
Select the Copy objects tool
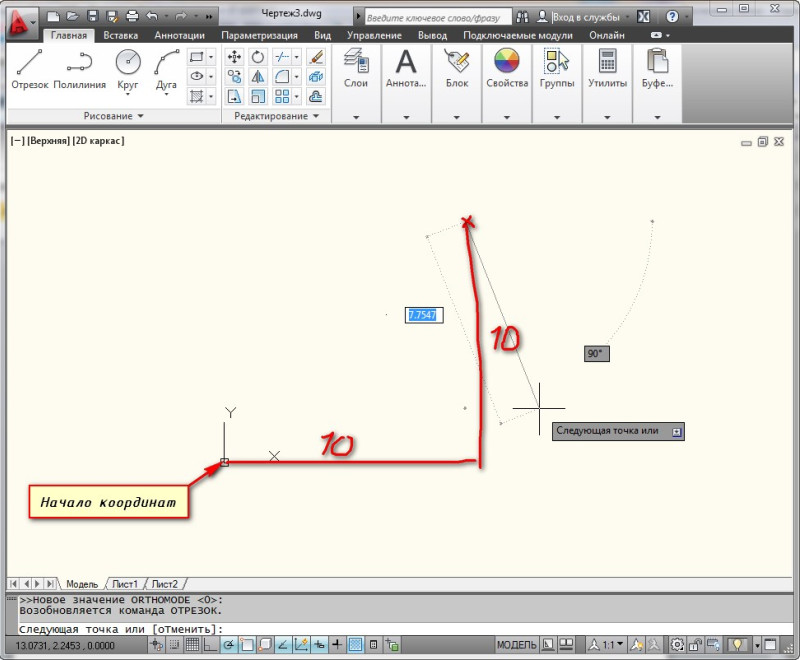[x=234, y=77]
